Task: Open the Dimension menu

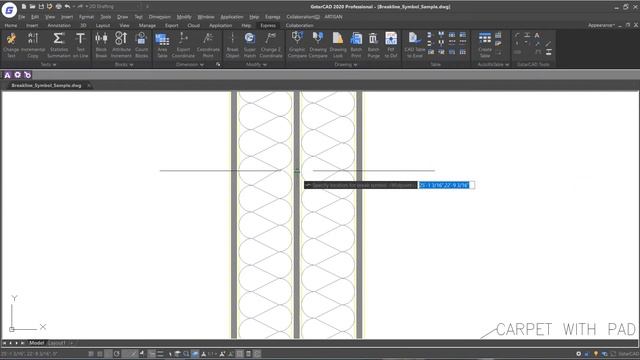Action: click(x=160, y=17)
